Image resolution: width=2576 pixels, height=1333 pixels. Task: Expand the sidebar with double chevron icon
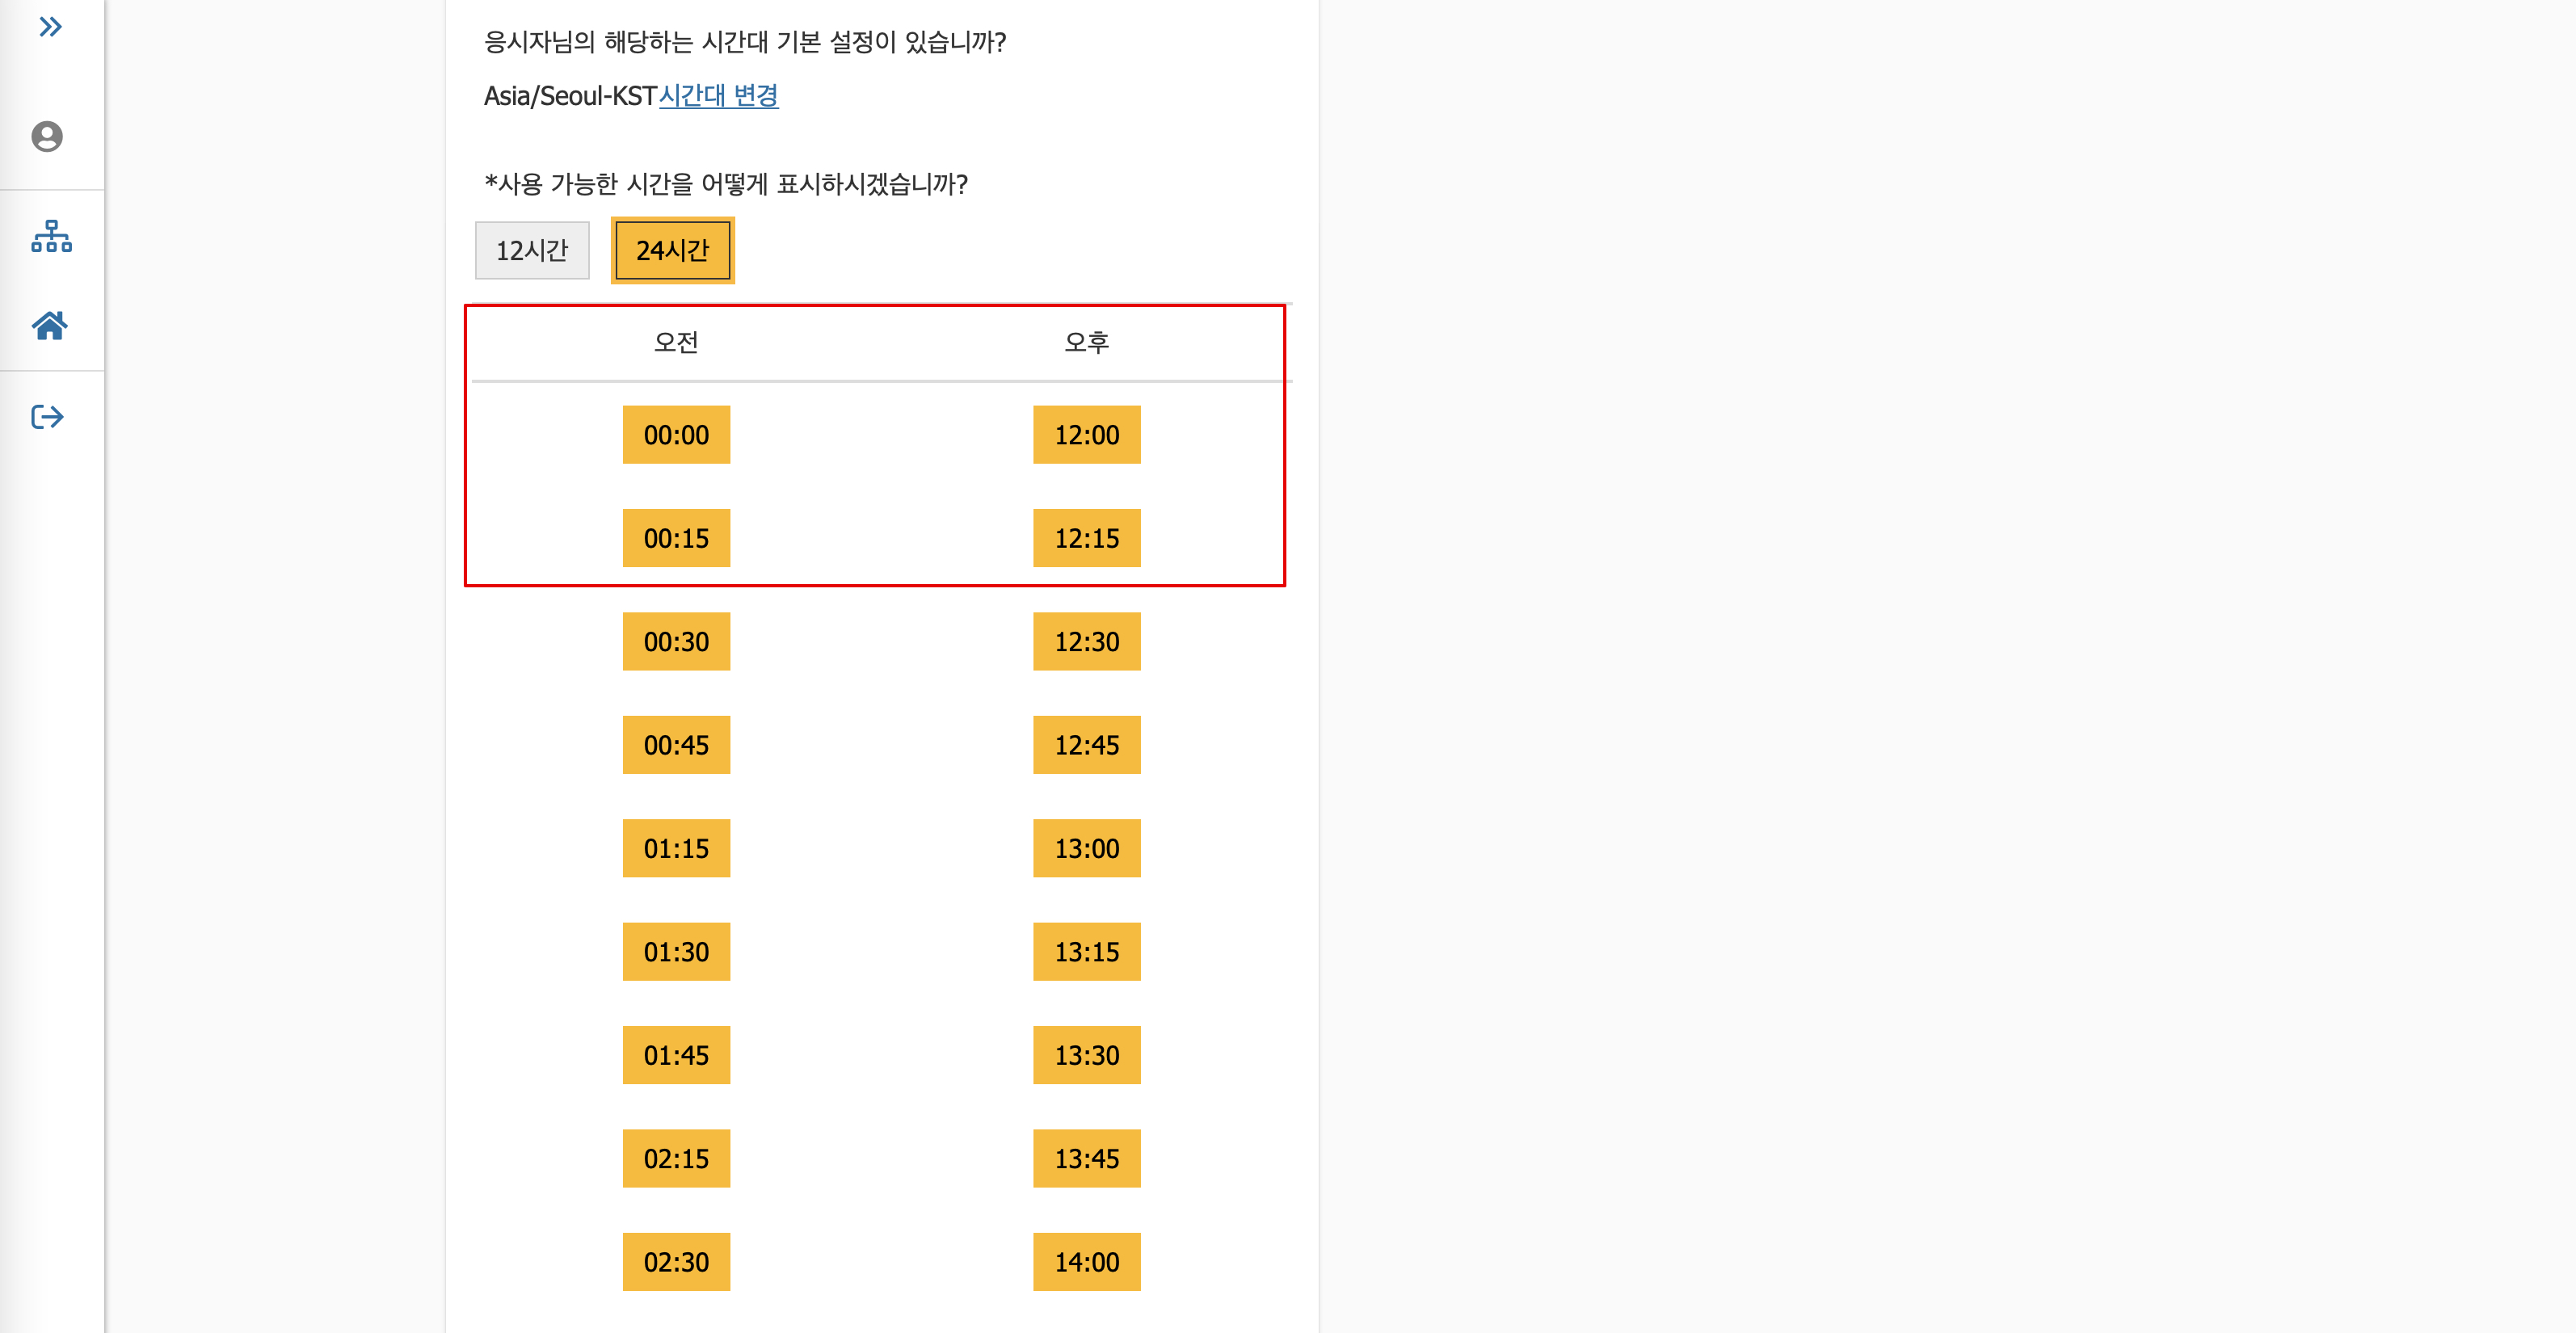click(x=50, y=27)
